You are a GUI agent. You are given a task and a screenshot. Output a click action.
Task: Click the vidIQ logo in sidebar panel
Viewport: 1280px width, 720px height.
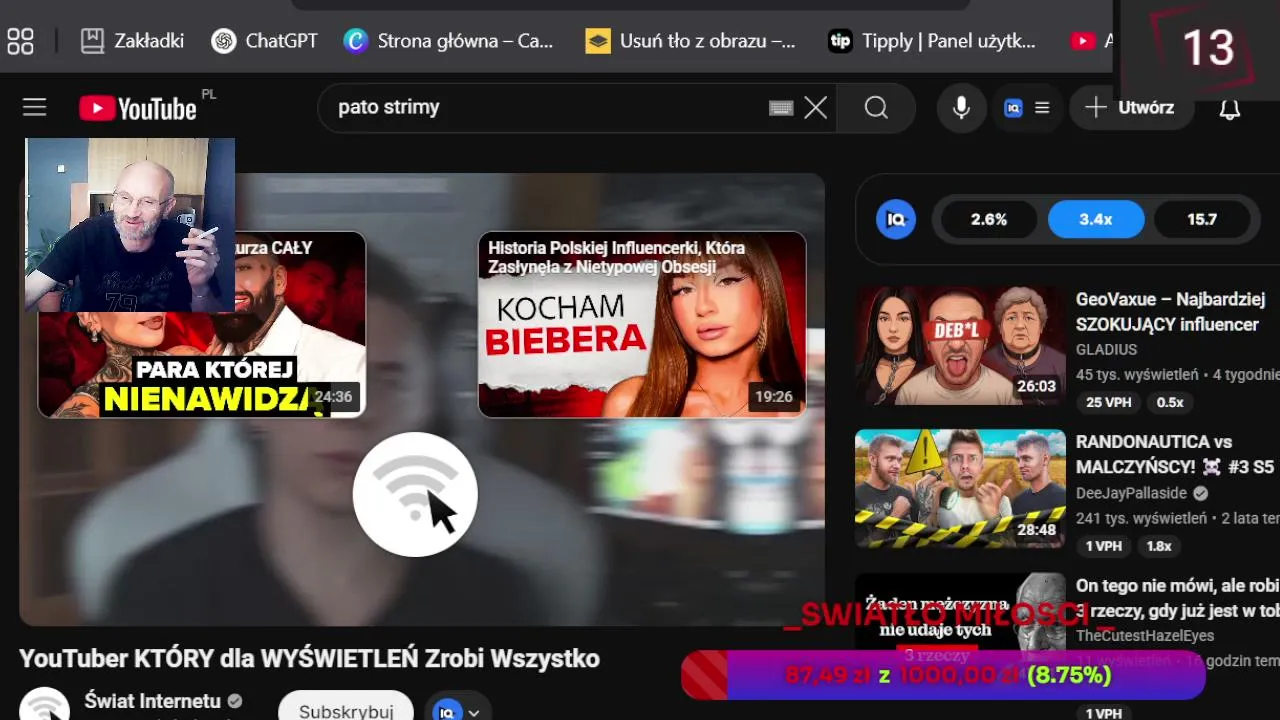point(896,219)
